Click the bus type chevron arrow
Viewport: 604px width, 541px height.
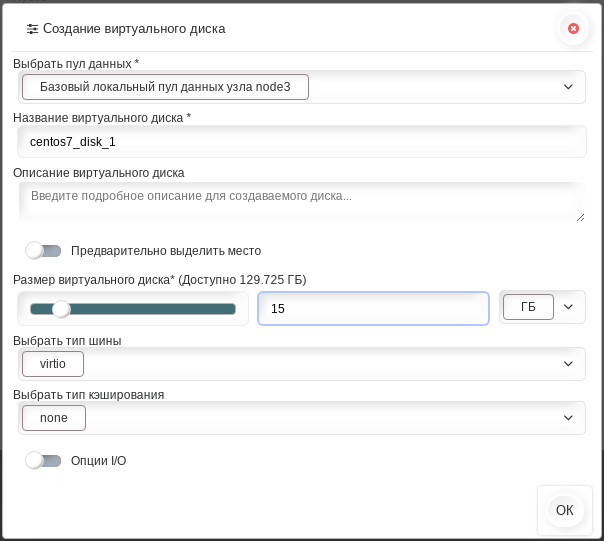[x=568, y=364]
